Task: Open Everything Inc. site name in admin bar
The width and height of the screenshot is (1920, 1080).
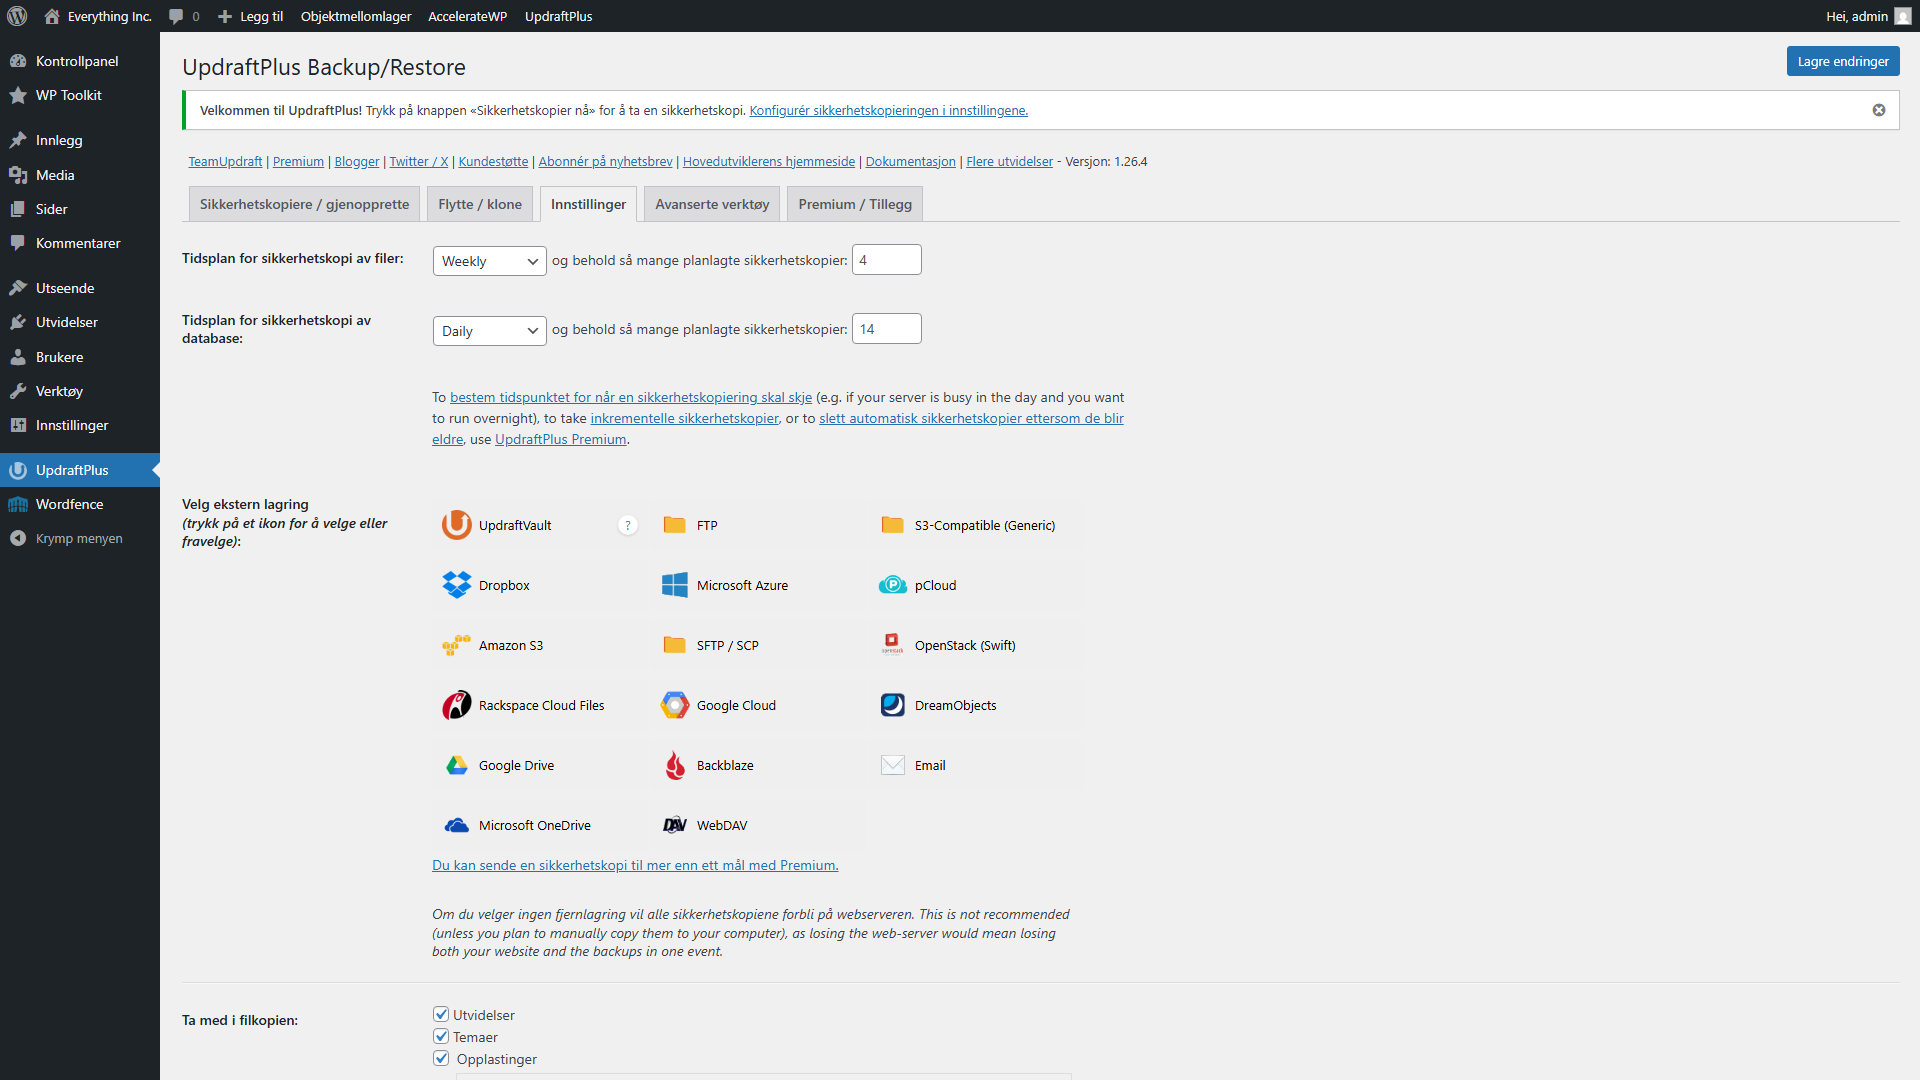Action: (x=98, y=16)
